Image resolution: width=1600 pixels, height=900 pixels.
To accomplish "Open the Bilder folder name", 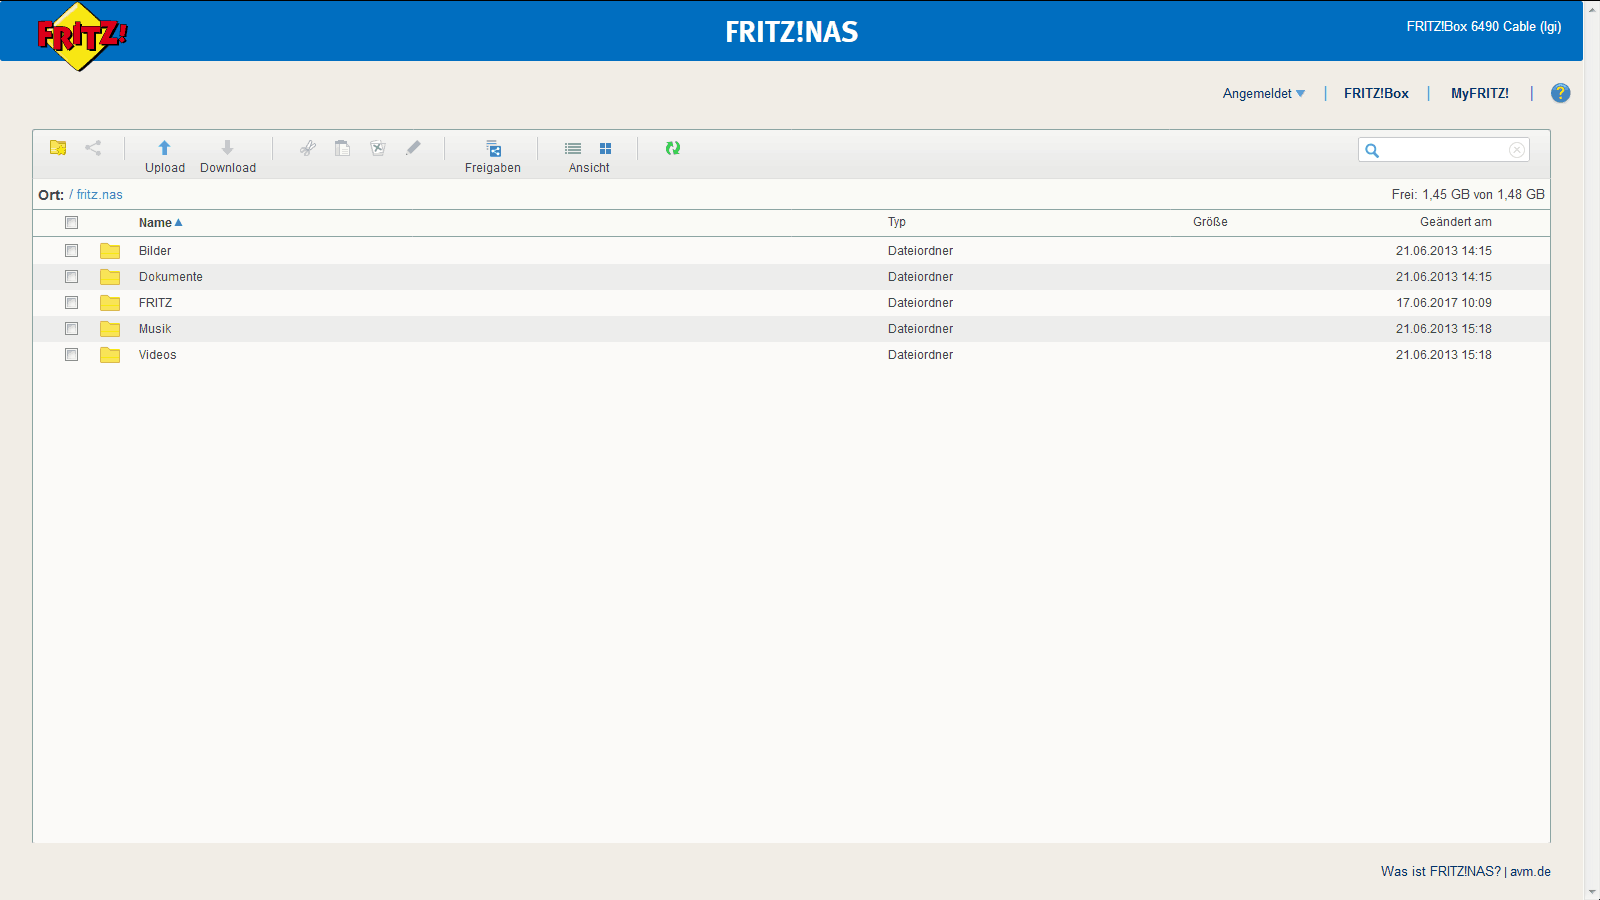I will click(155, 251).
